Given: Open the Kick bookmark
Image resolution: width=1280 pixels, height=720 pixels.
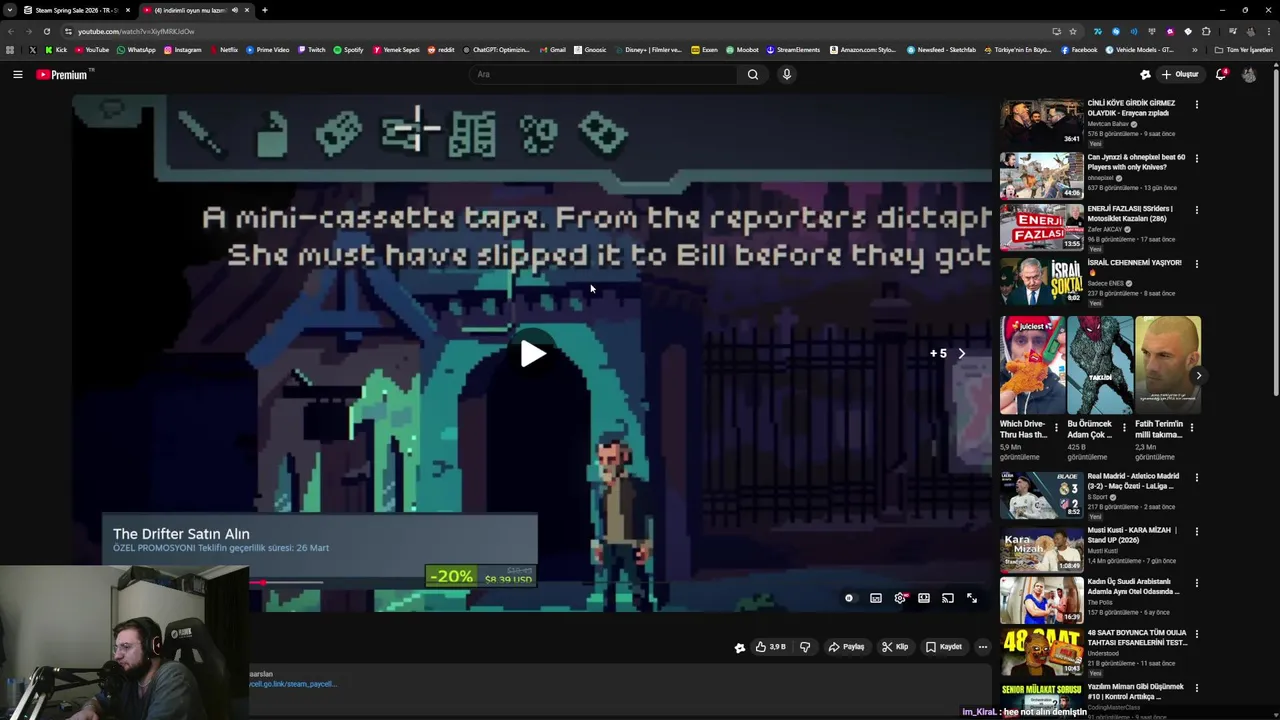Looking at the screenshot, I should click(56, 49).
